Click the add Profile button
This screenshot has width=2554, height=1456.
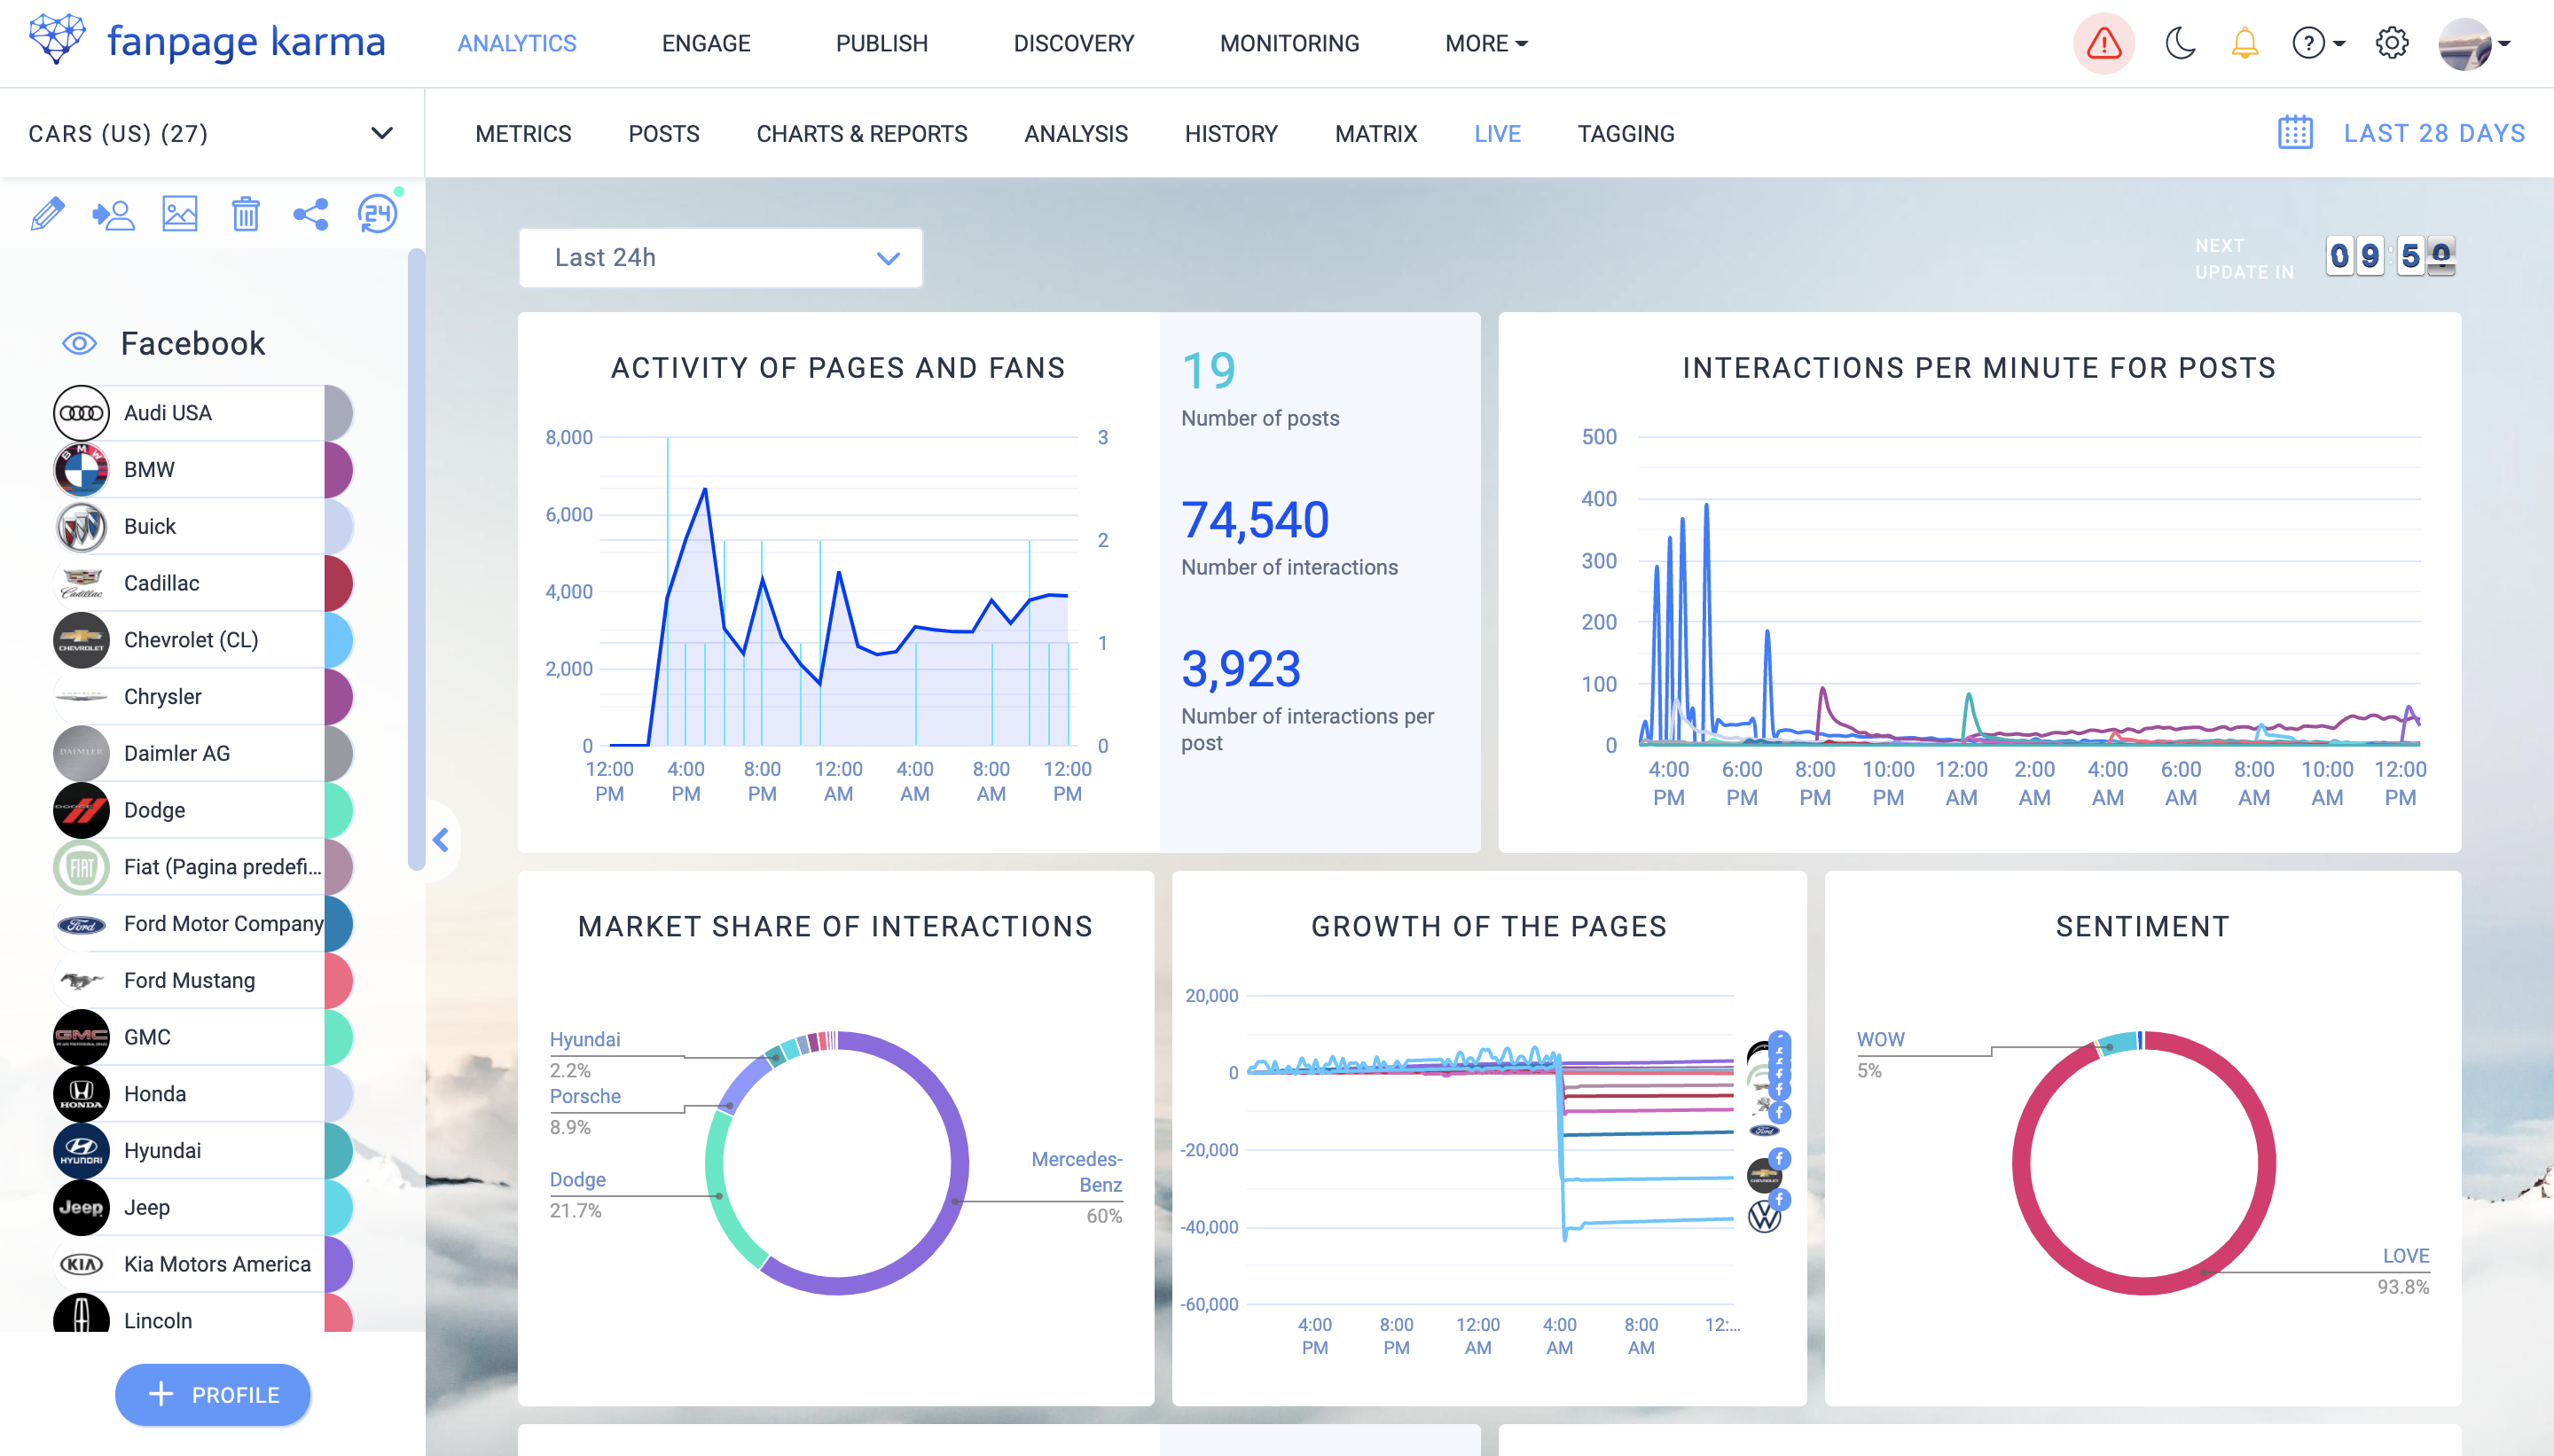click(x=213, y=1394)
